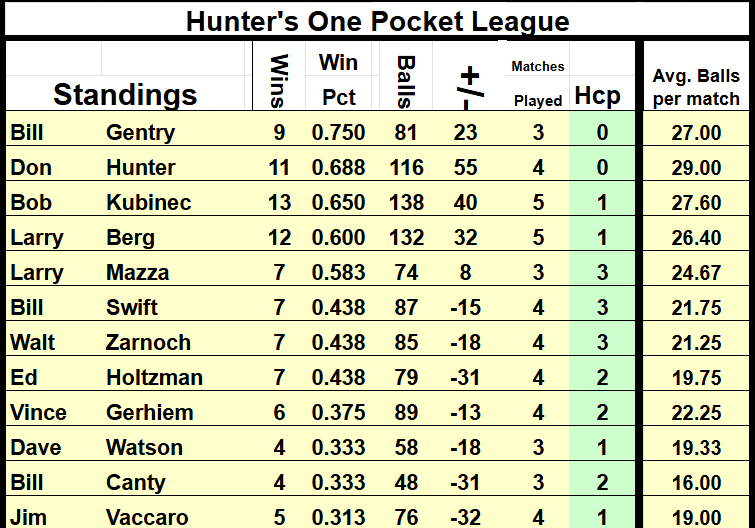Select Vince Gerhiem's win percentage 0.375
Viewport: 755px width, 528px height.
pyautogui.click(x=338, y=412)
